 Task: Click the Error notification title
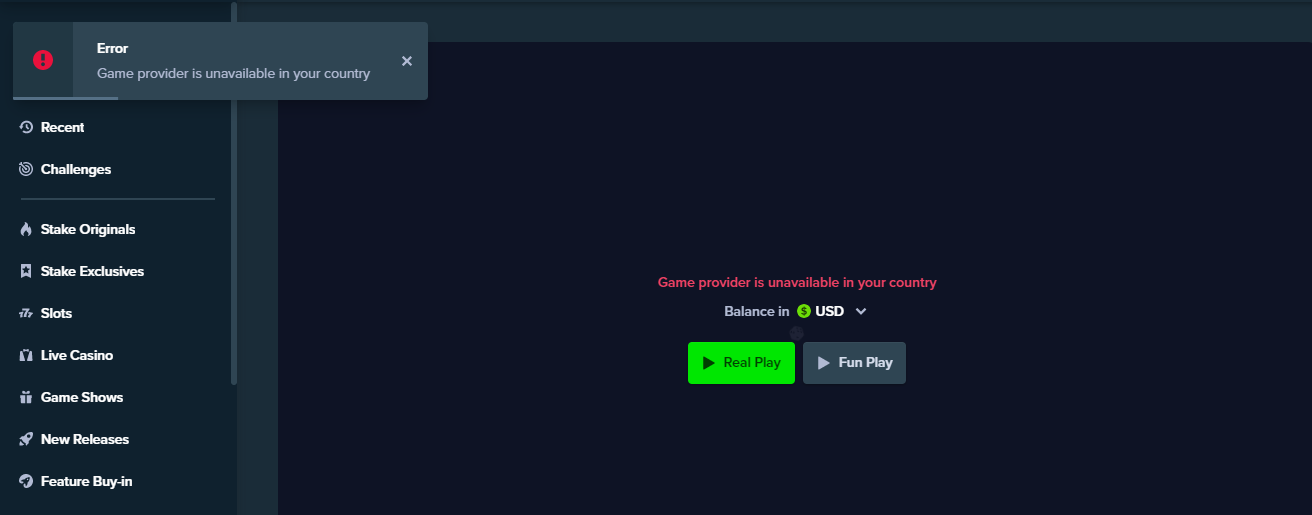point(112,48)
